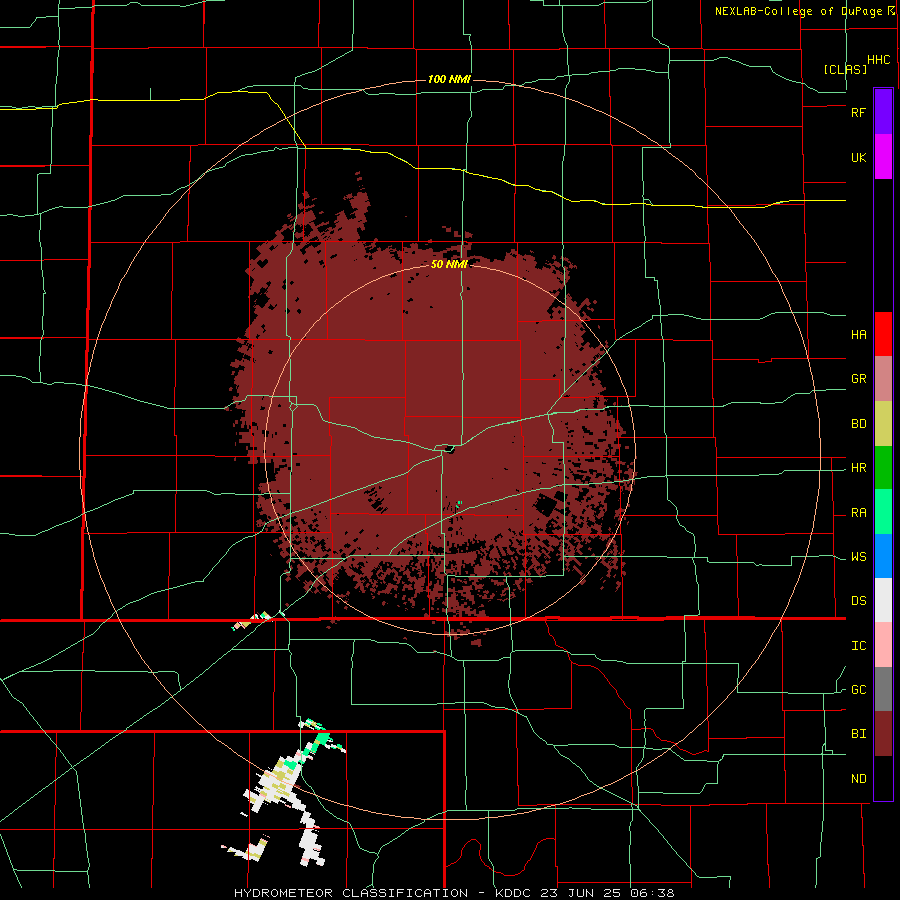
Task: Click the yellow BD legend swatch
Action: (x=883, y=423)
